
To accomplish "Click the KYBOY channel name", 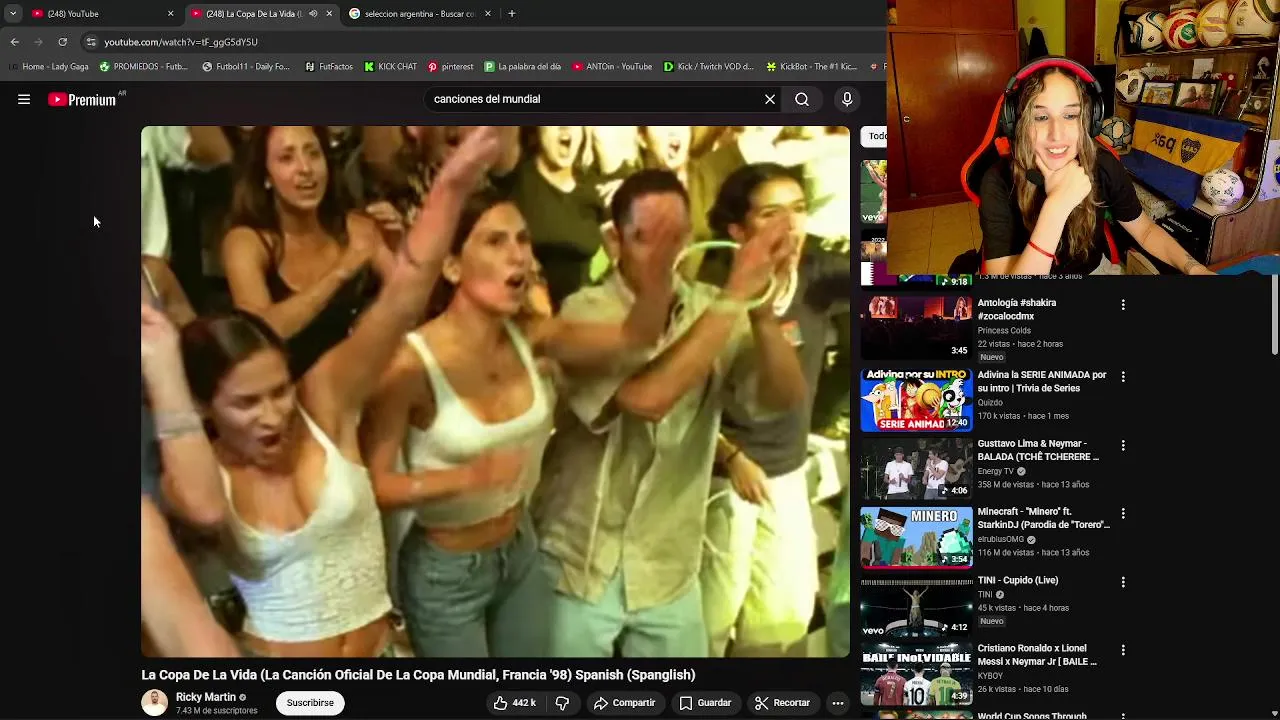I will tap(991, 675).
